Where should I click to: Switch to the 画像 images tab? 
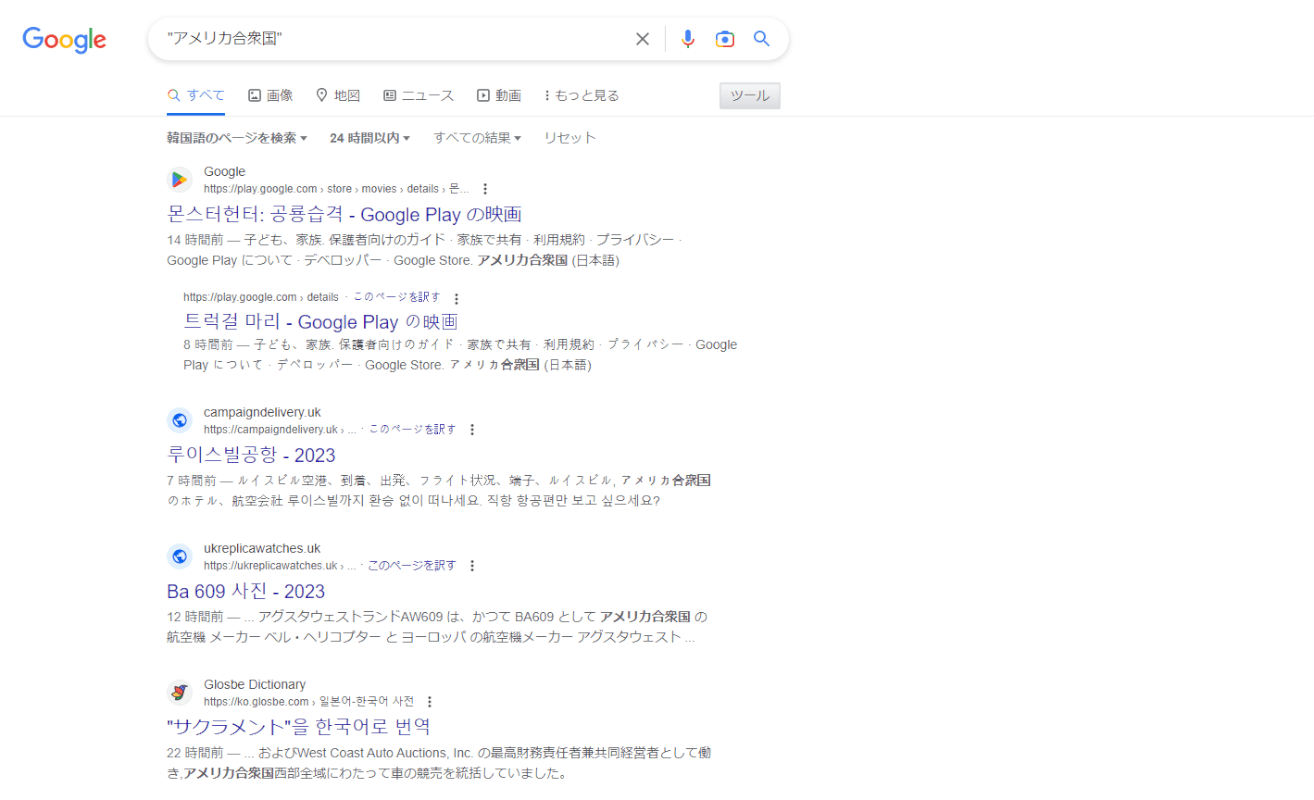click(x=270, y=96)
